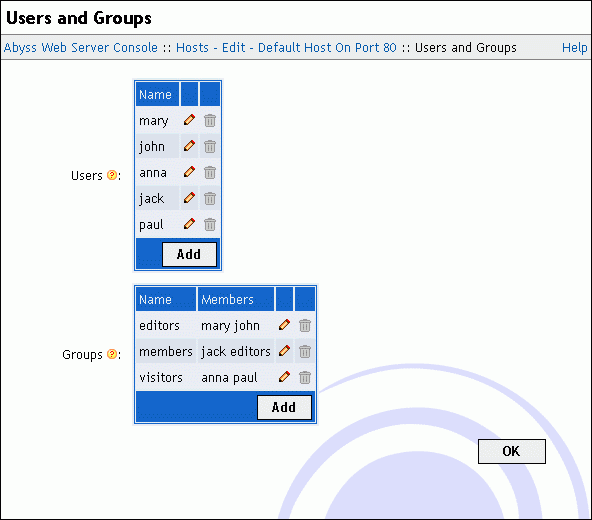
Task: Select group name visitors in table
Action: 161,378
